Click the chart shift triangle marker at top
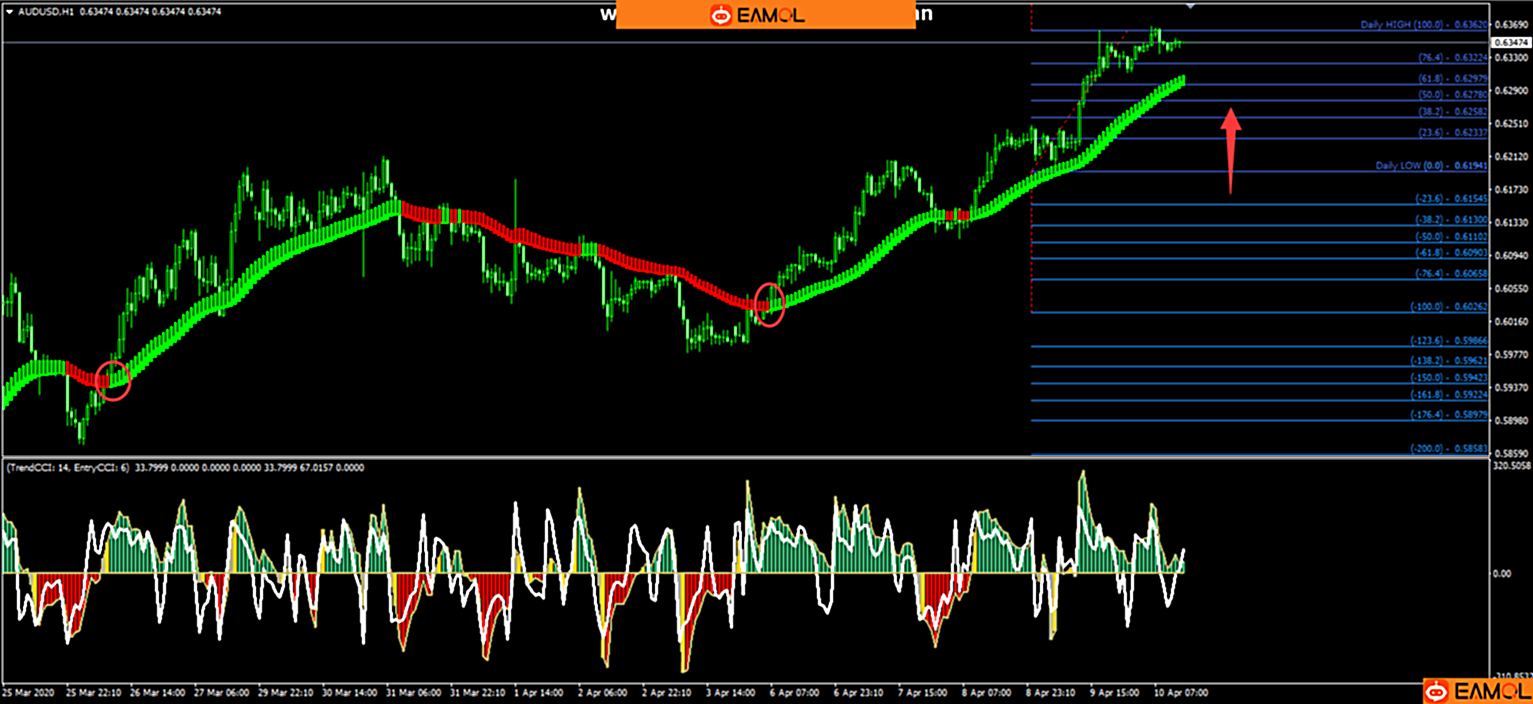Screen dimensions: 1533x704 (1190, 6)
